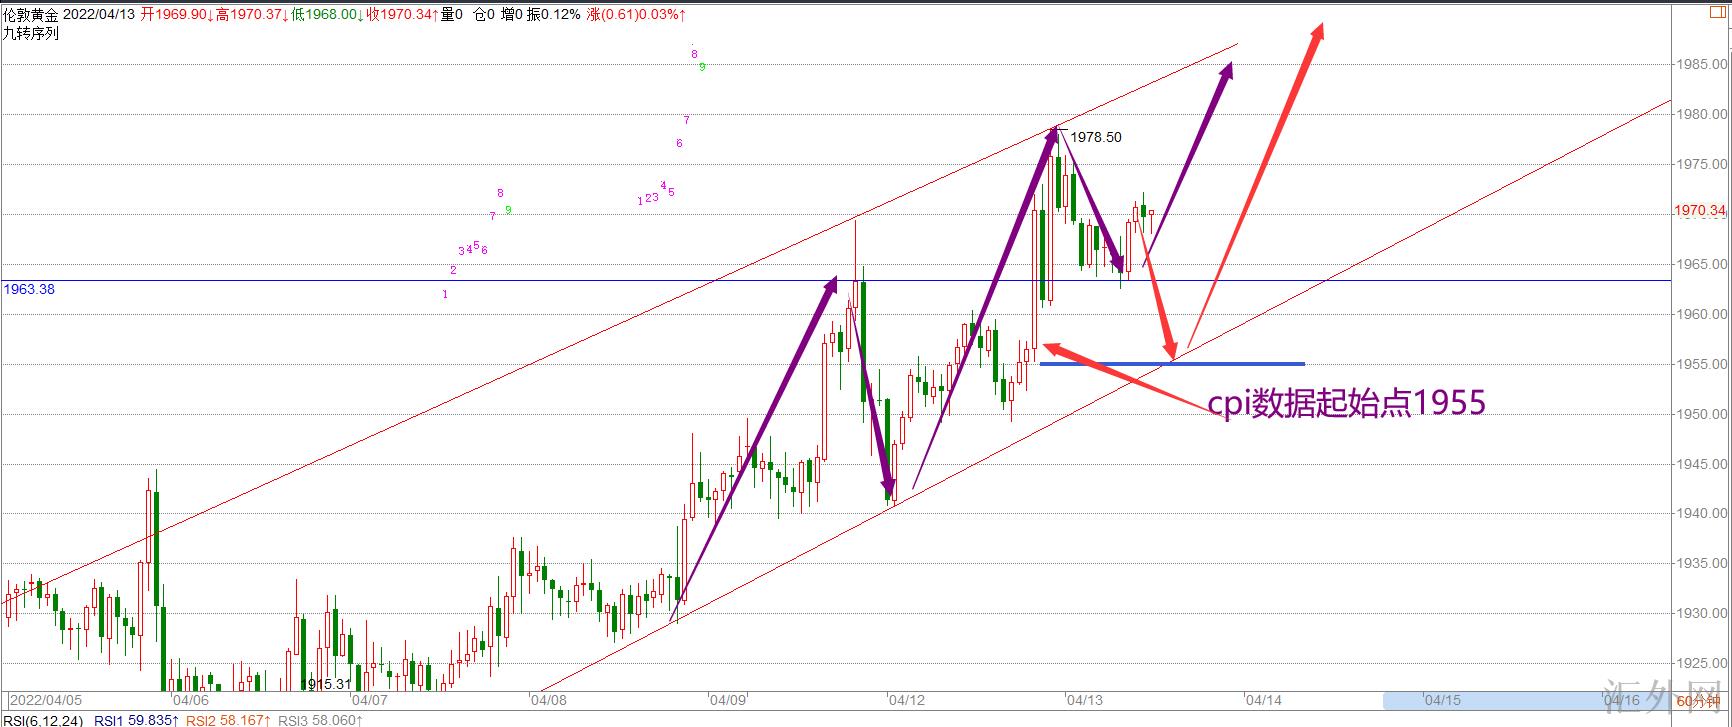
Task: Select the cpi数据起始点1955 text annotation
Action: (1346, 402)
